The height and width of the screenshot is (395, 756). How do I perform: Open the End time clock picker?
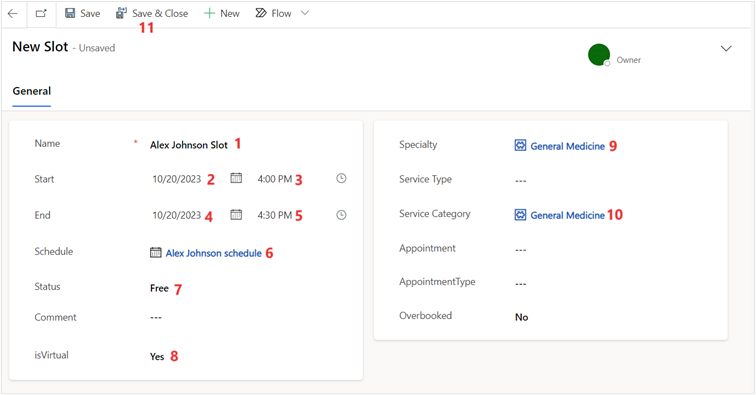(341, 215)
